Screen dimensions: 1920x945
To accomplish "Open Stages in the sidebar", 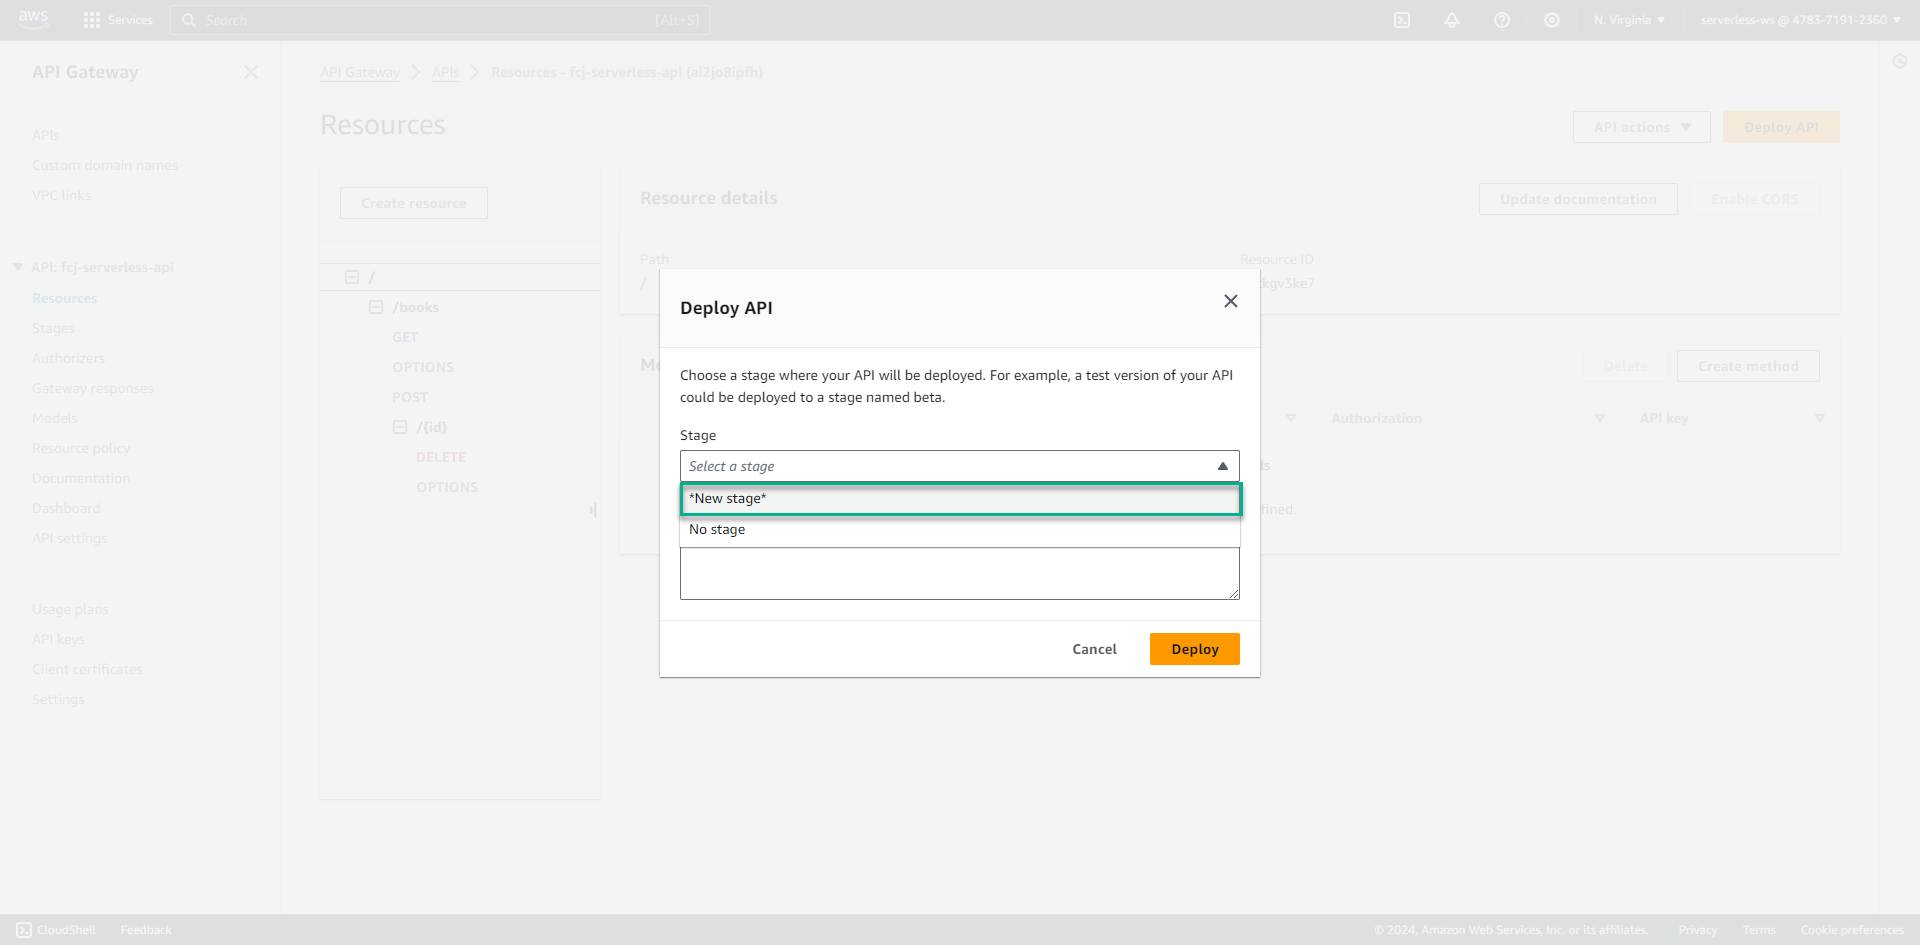I will pos(53,328).
